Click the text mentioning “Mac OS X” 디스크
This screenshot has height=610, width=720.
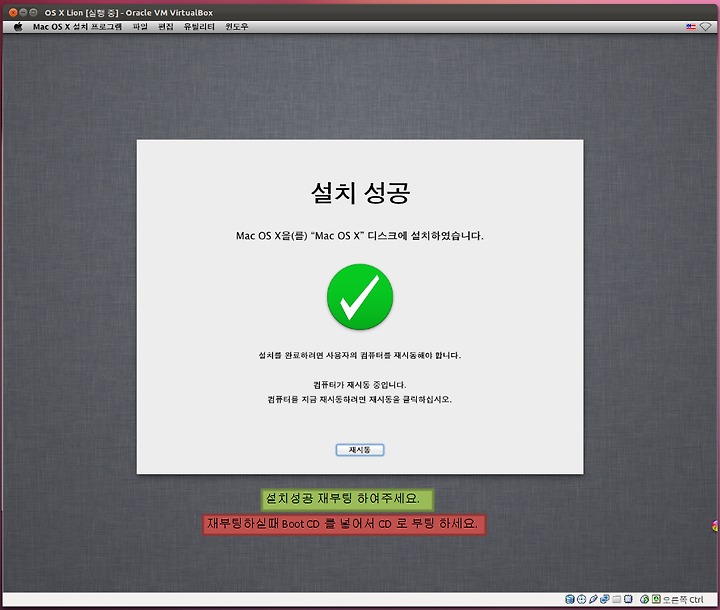[360, 236]
